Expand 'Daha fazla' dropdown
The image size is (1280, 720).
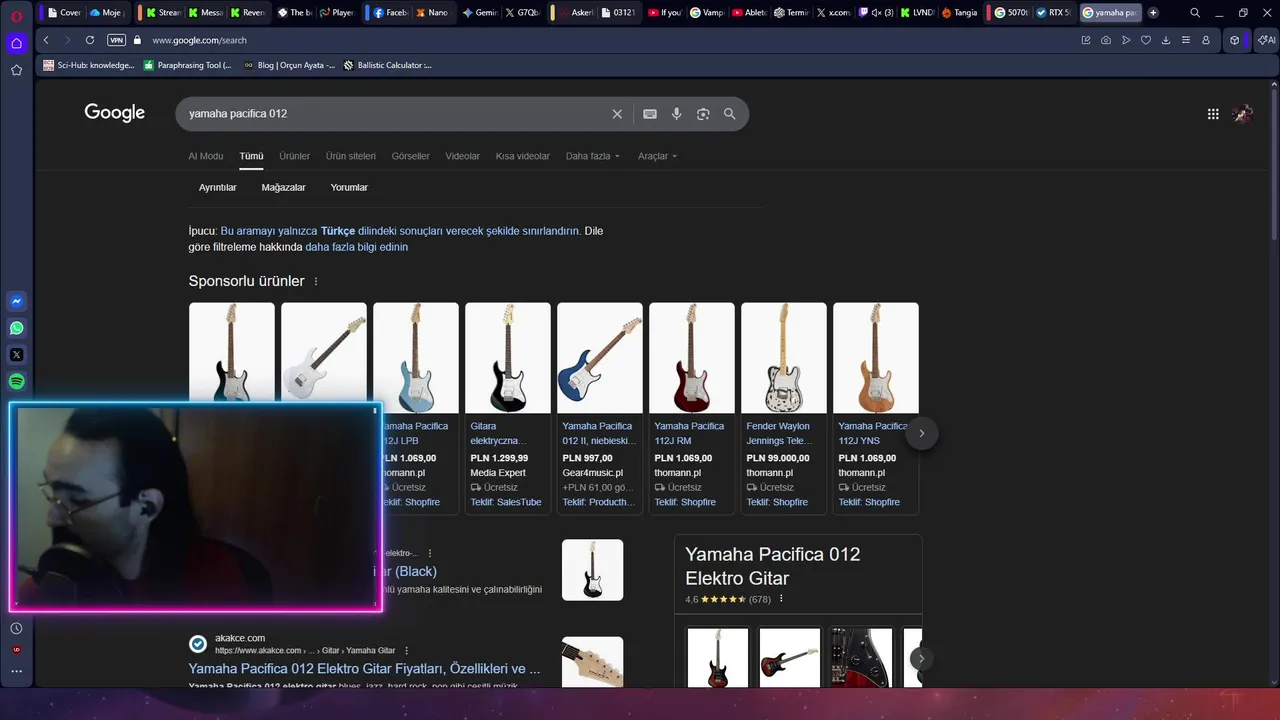pos(593,156)
